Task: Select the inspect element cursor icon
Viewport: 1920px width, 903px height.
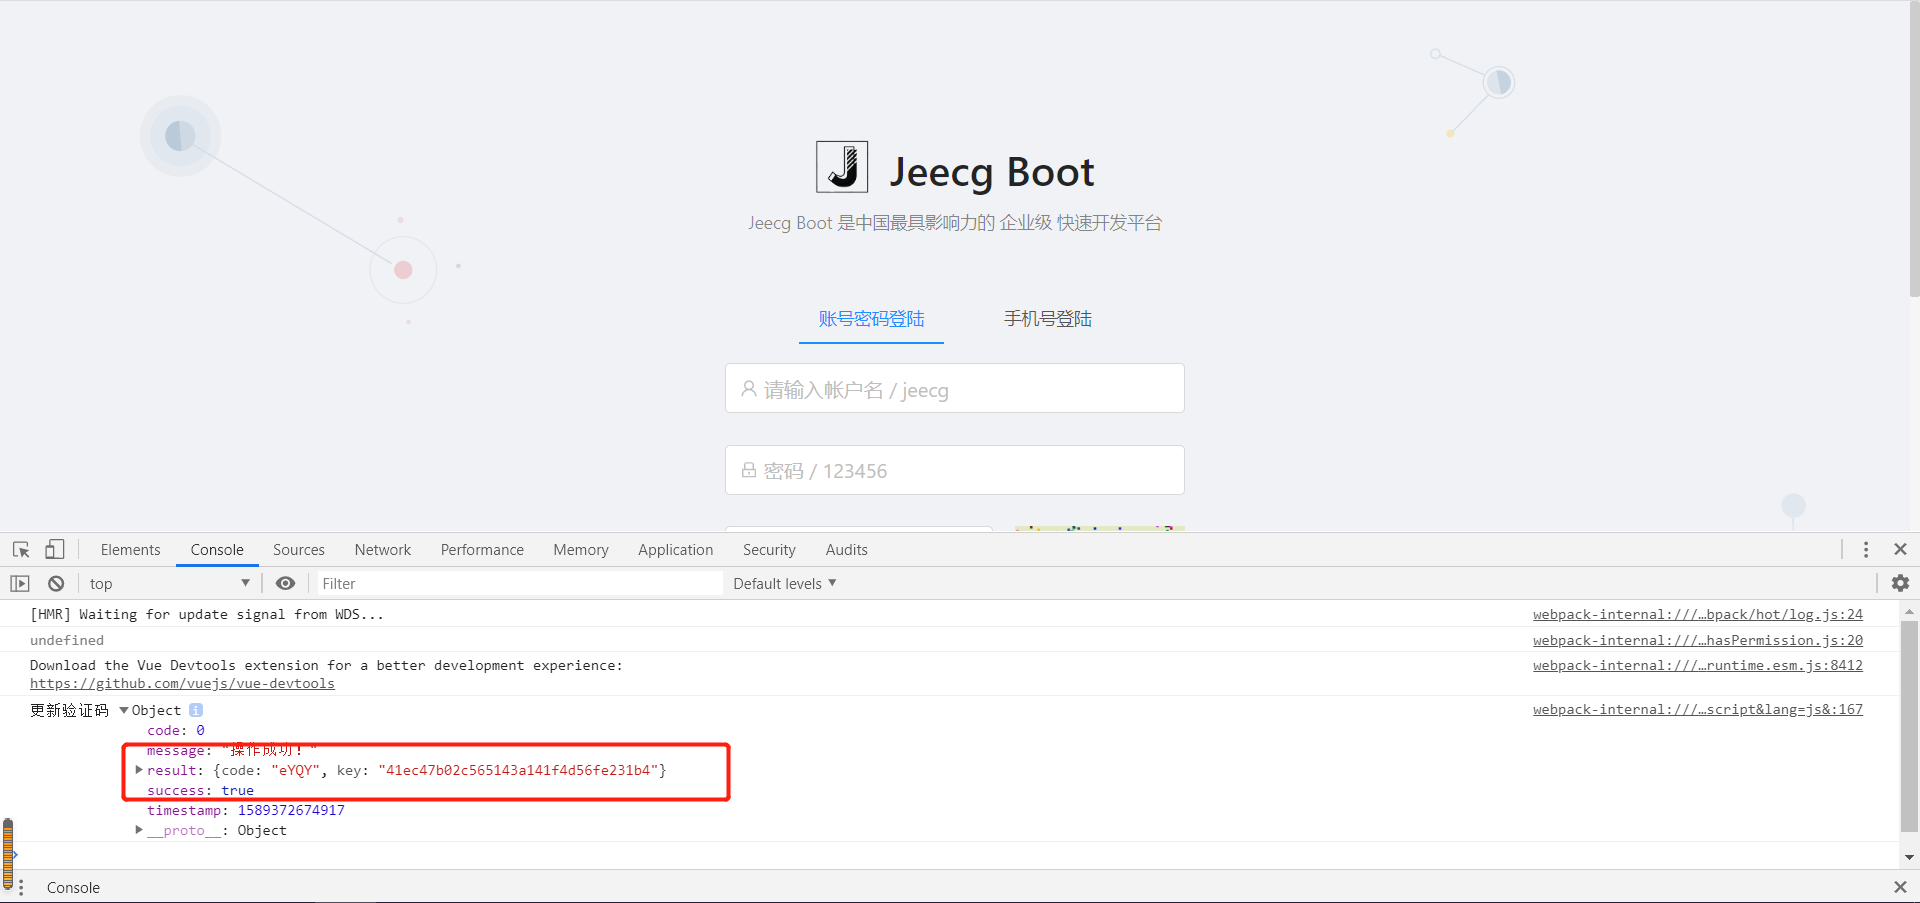Action: click(x=20, y=549)
